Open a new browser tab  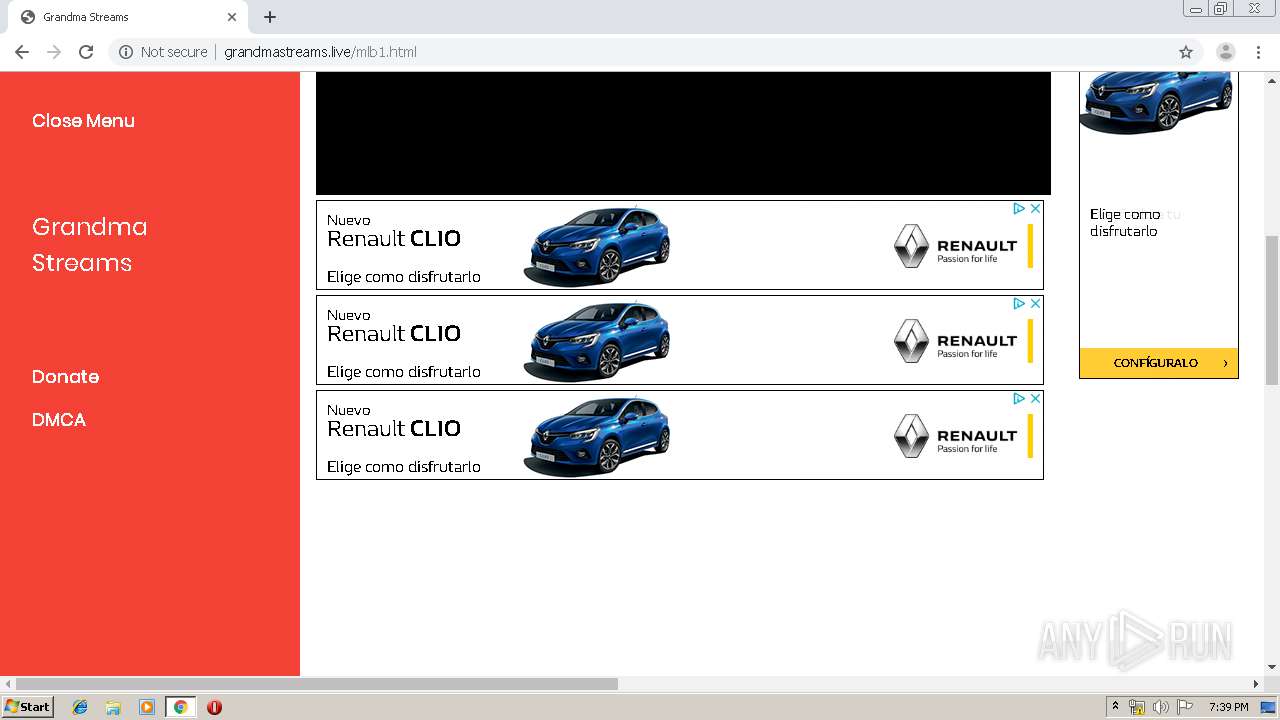(270, 17)
